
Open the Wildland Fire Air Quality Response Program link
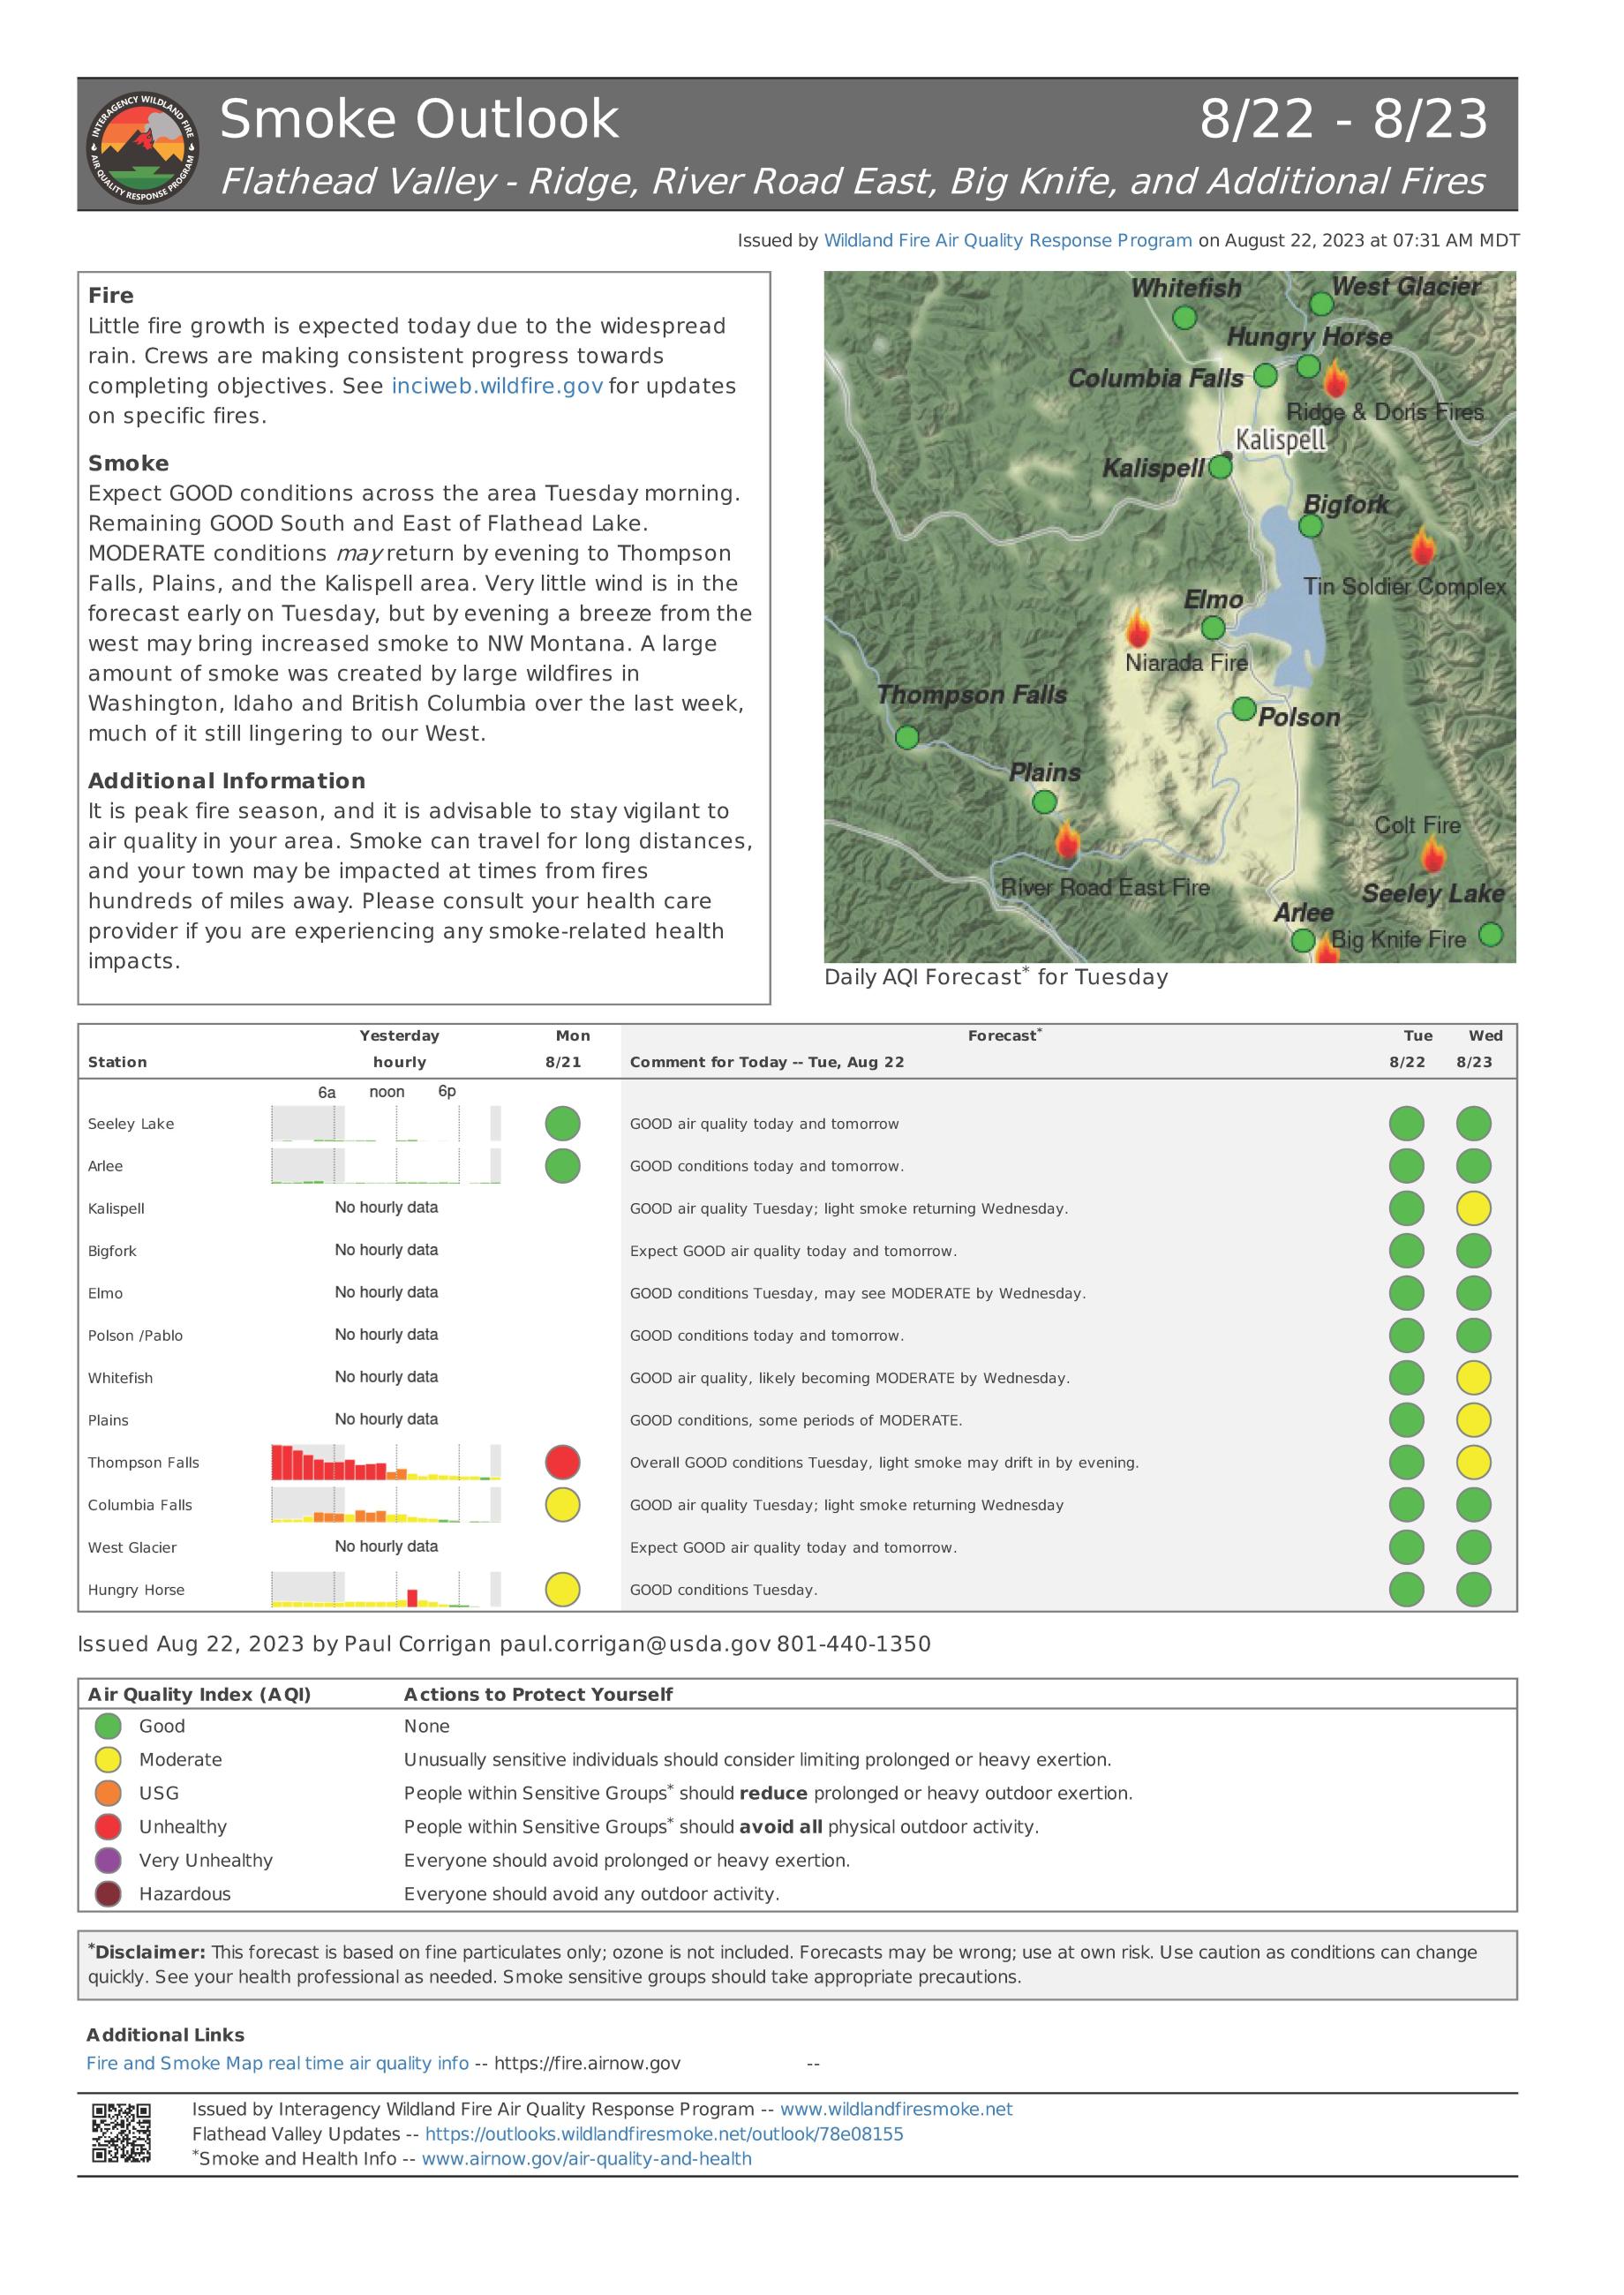(1007, 241)
